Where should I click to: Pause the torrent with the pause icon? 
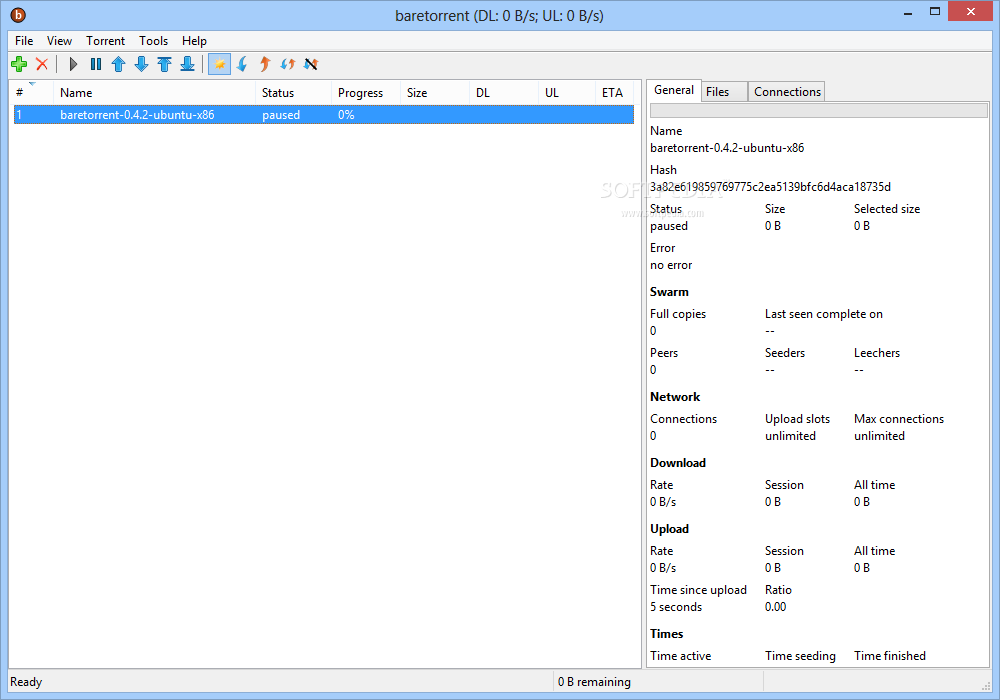click(96, 64)
